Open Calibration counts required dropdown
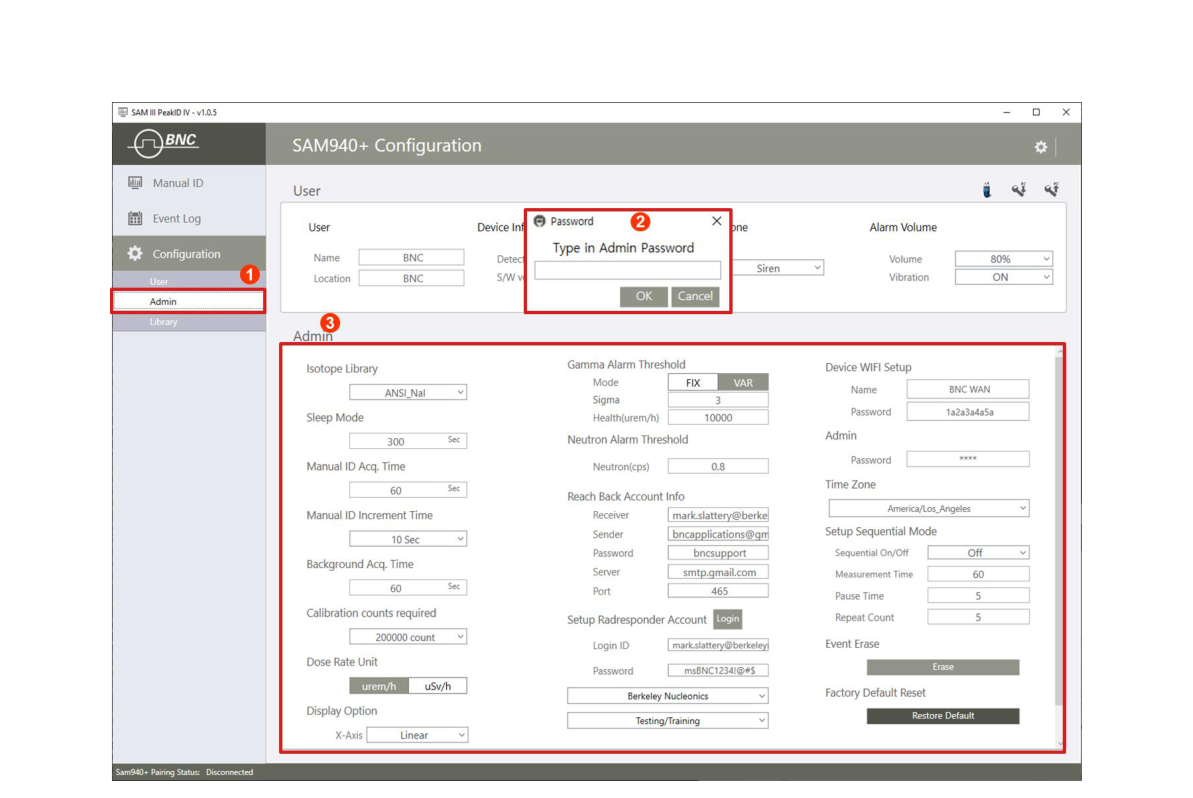This screenshot has height=798, width=1193. (408, 637)
